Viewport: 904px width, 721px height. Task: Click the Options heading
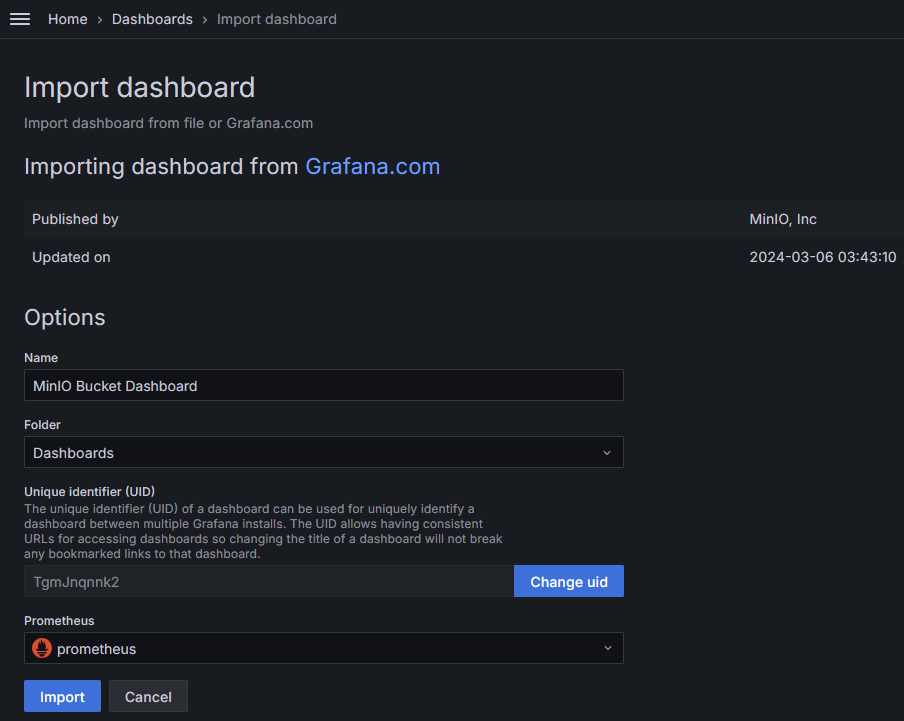(x=65, y=318)
